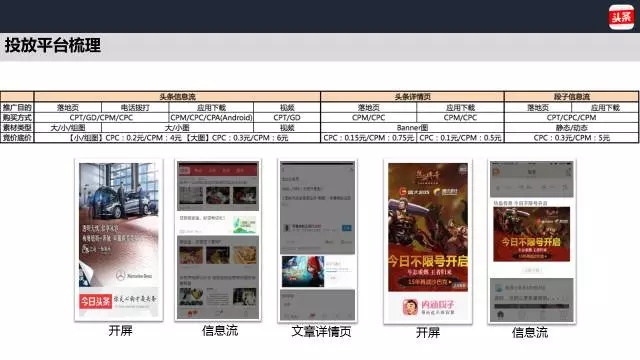The width and height of the screenshot is (640, 360).
Task: Select the news feed phone screenshot
Action: pyautogui.click(x=218, y=240)
